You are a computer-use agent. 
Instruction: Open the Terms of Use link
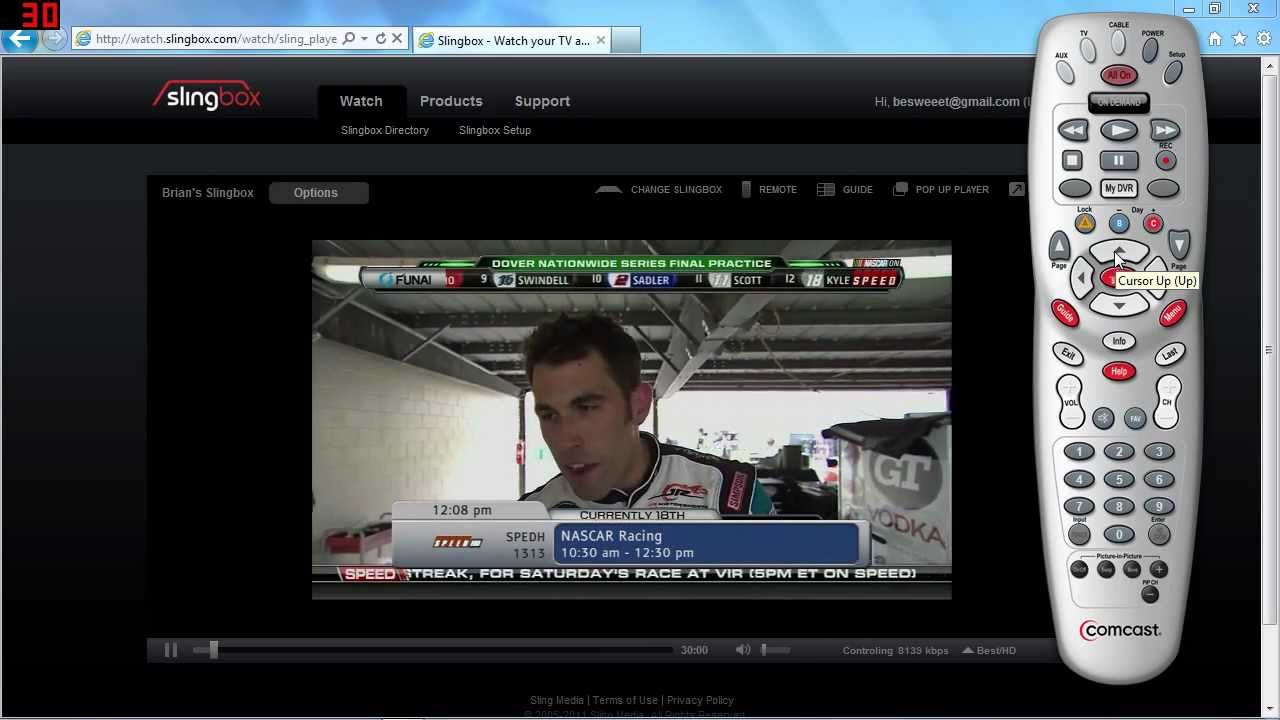[625, 700]
